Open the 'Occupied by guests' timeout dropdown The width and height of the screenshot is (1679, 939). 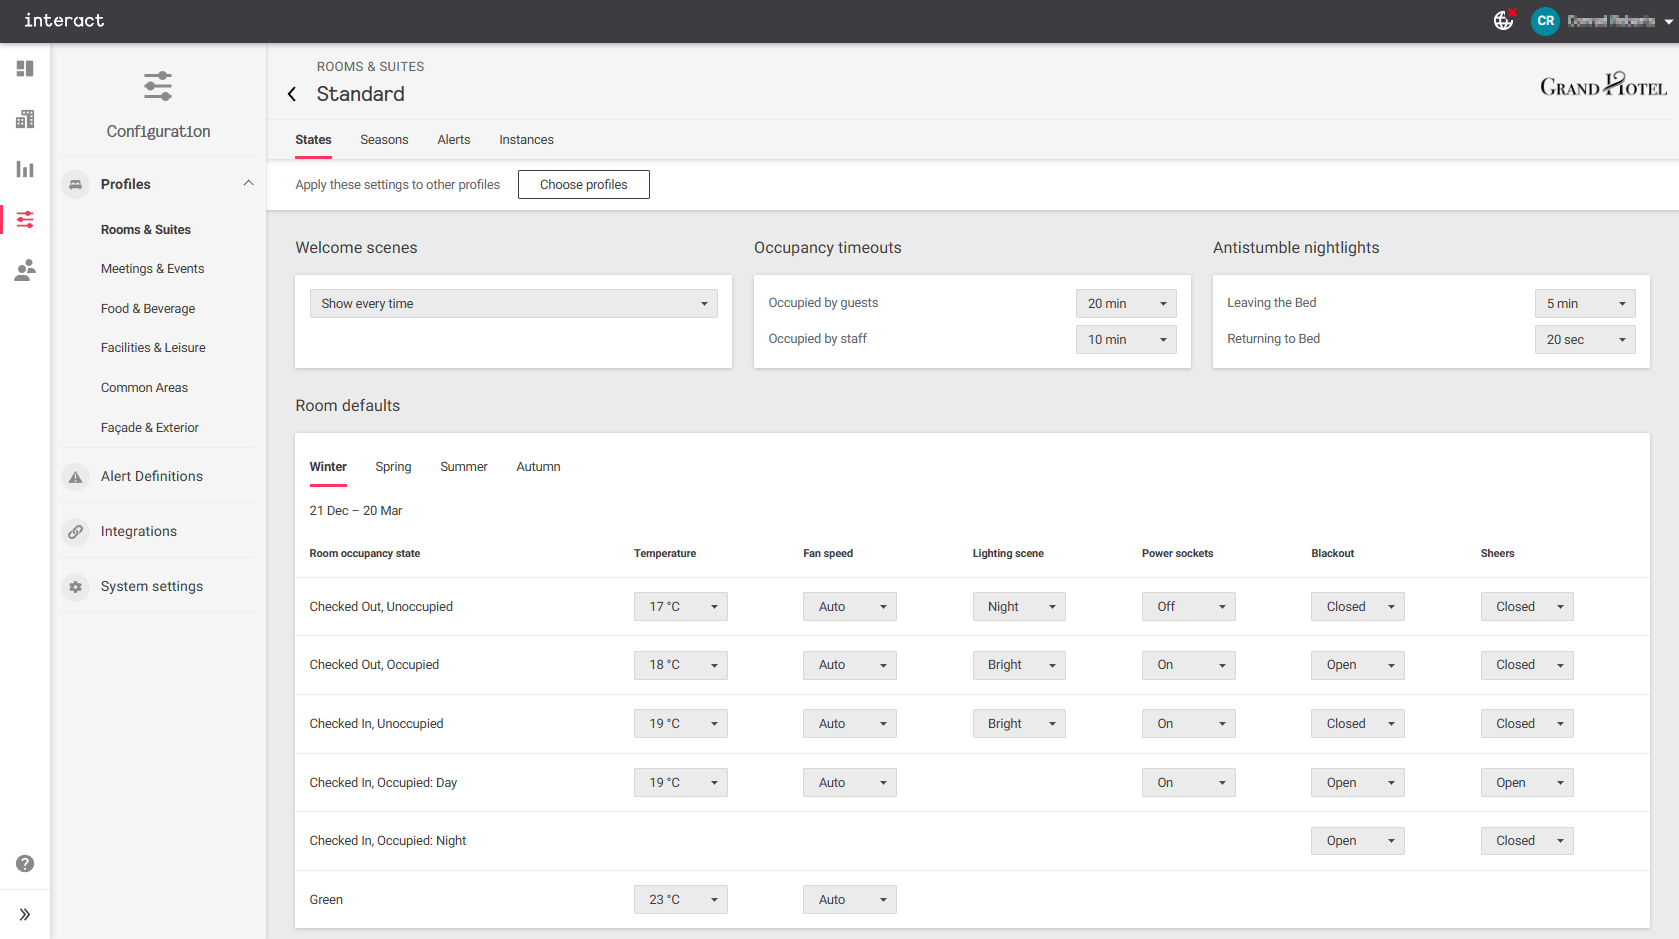coord(1126,303)
